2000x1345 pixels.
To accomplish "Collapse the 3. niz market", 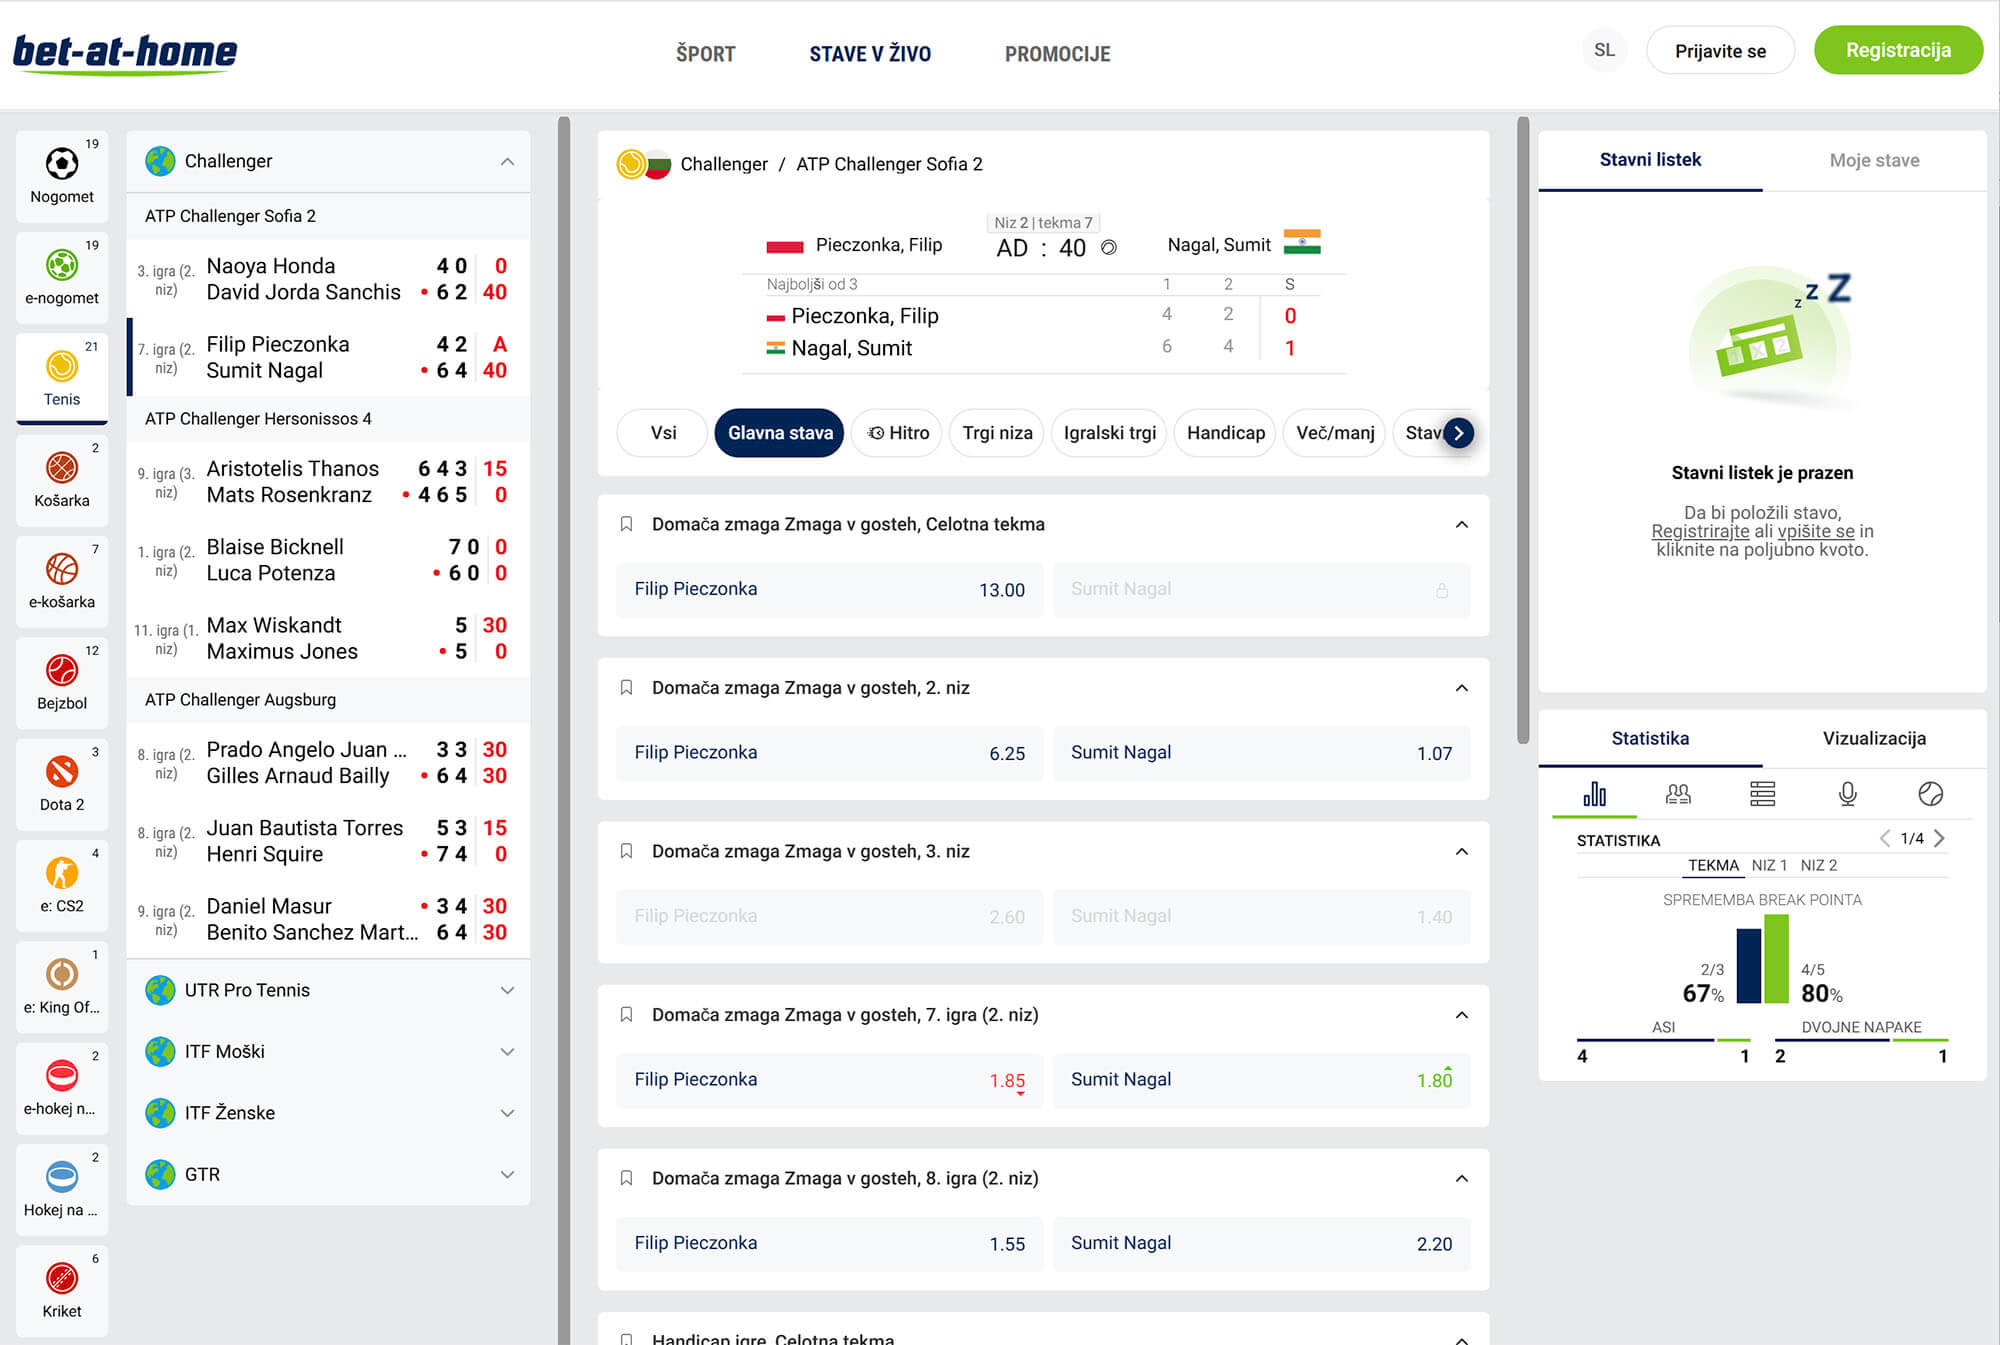I will [x=1462, y=851].
